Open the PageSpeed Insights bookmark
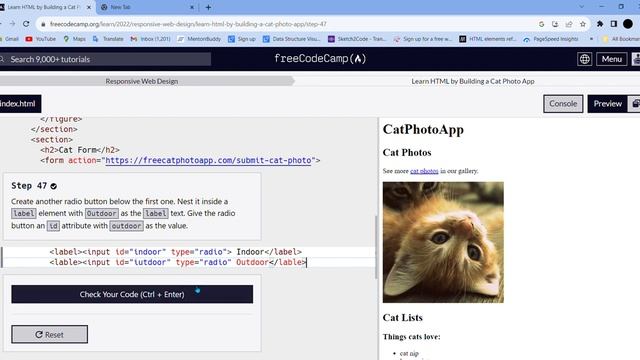The image size is (640, 360). coord(551,39)
